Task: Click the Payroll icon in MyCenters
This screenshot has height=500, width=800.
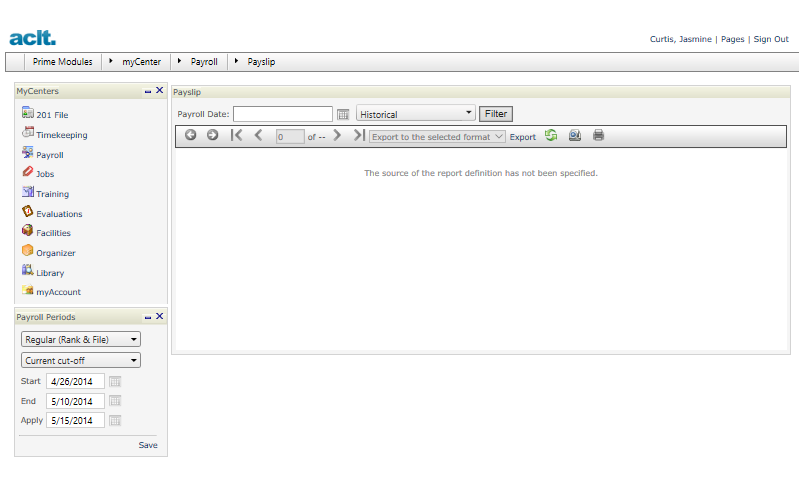Action: click(x=28, y=152)
